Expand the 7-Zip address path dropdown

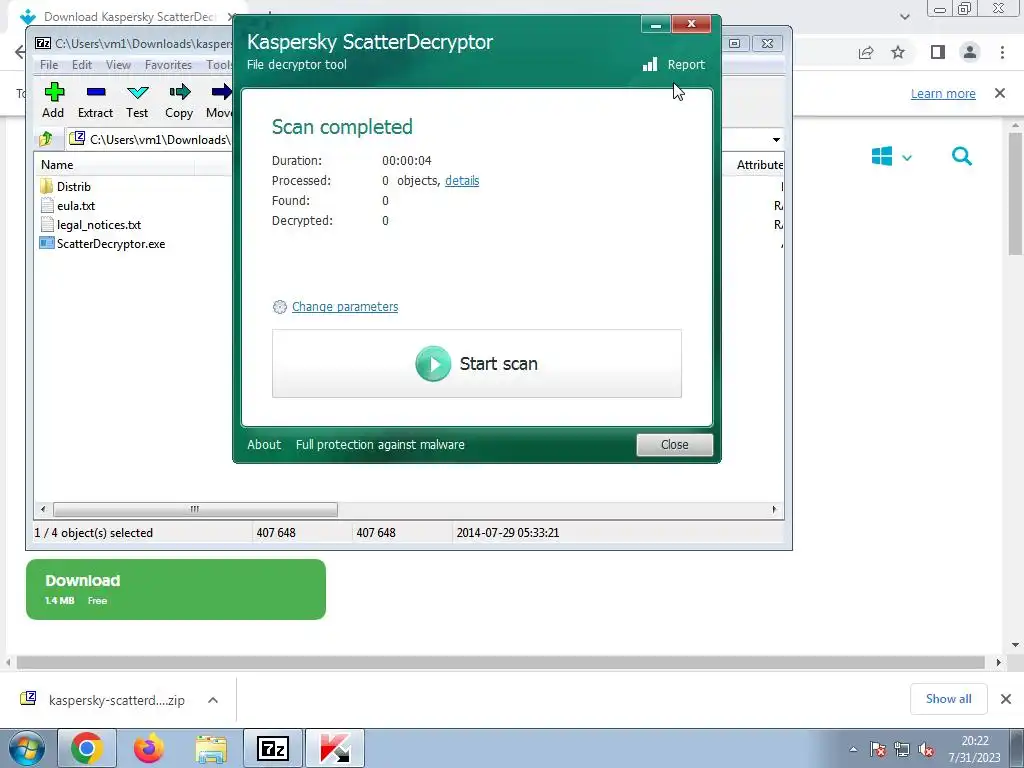click(776, 139)
